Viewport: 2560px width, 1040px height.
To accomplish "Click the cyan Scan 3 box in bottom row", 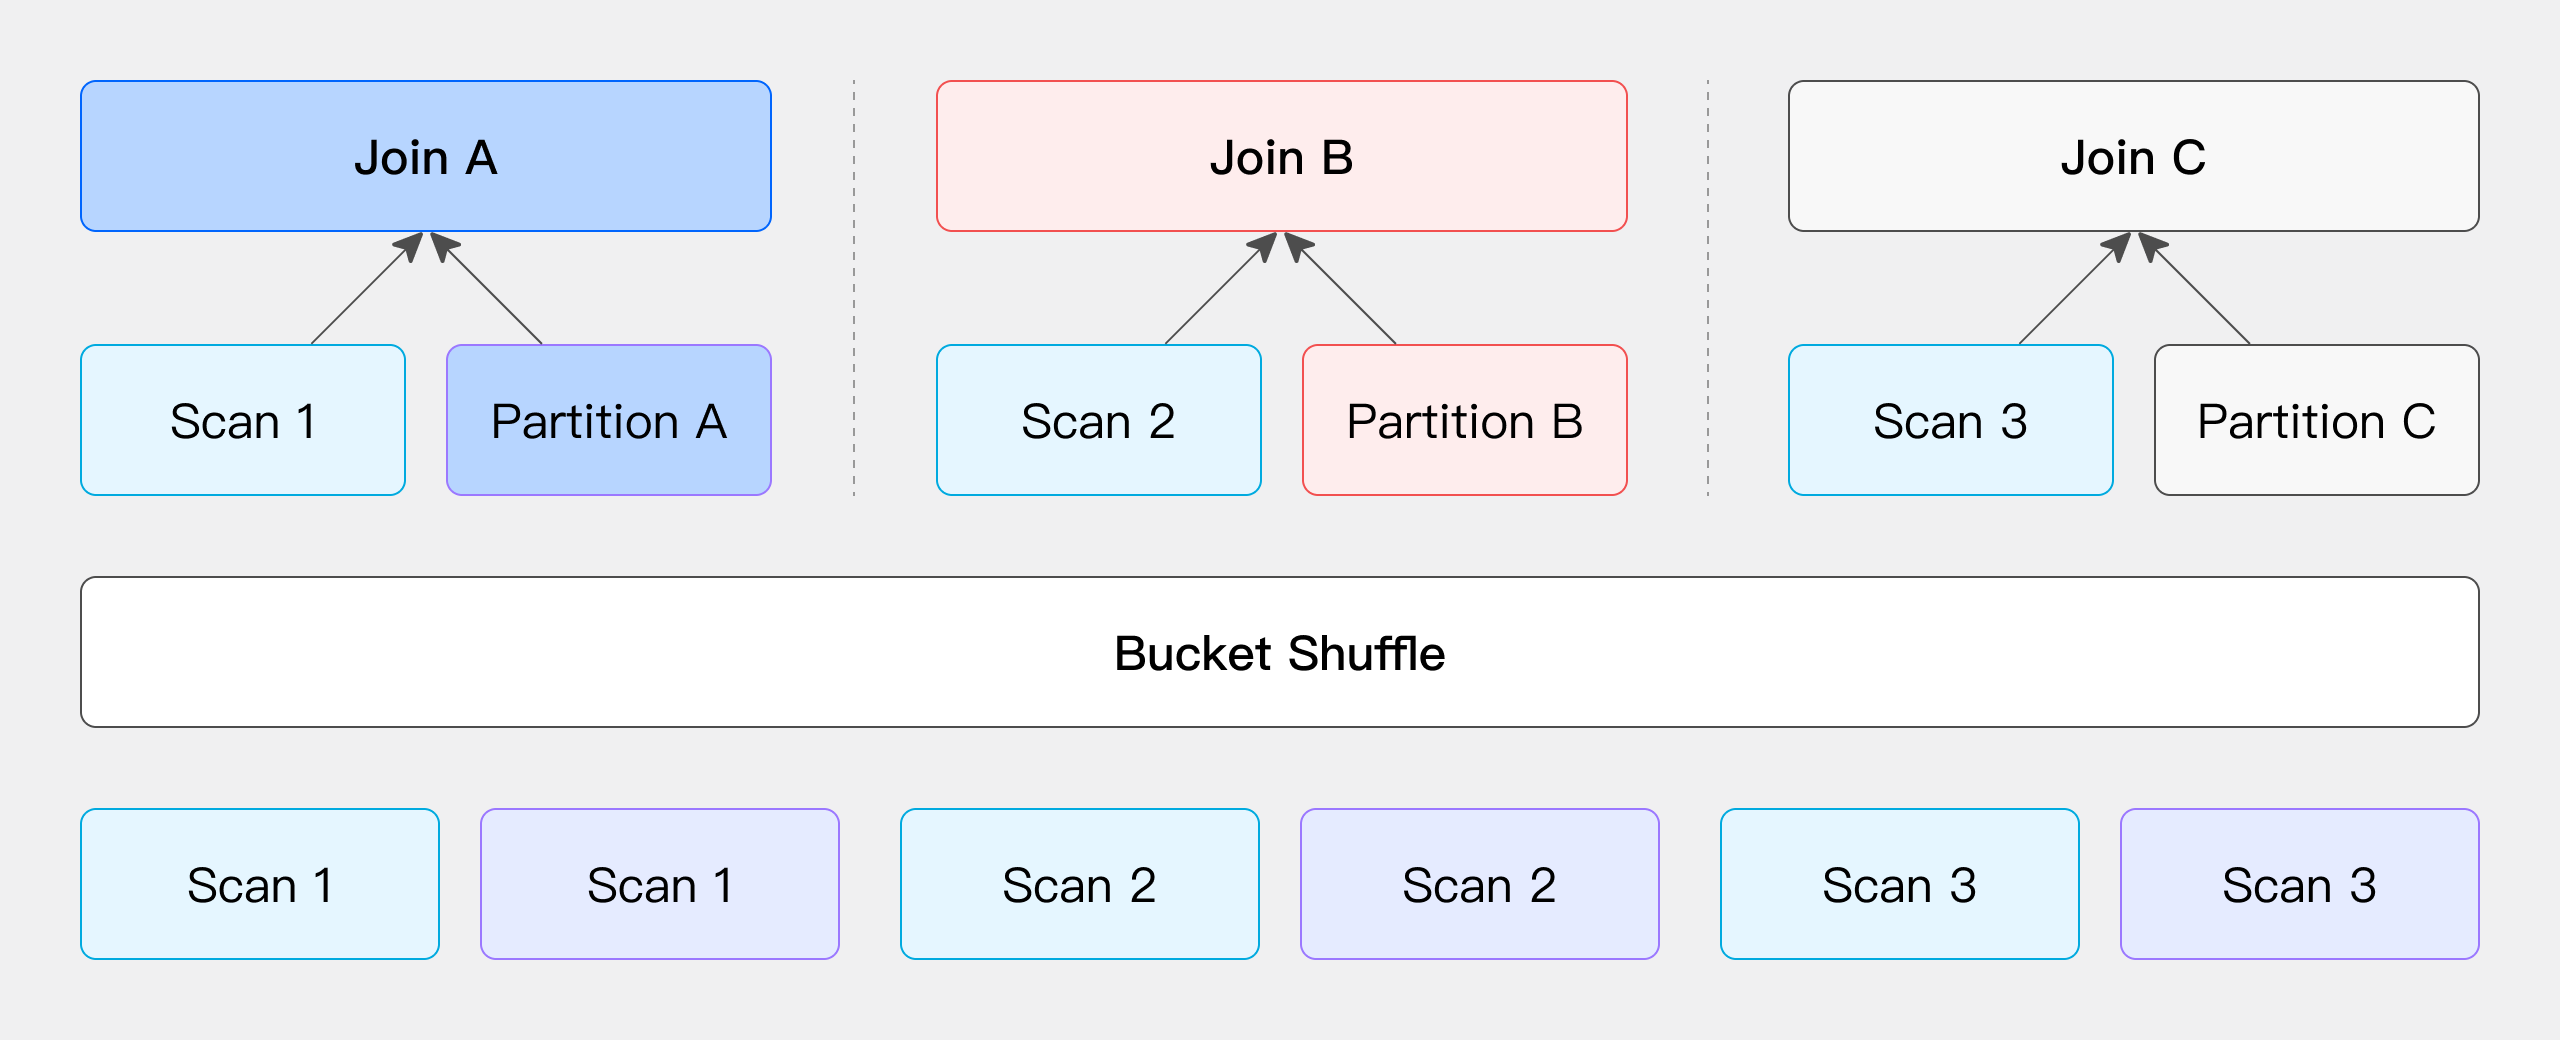I will [1899, 884].
